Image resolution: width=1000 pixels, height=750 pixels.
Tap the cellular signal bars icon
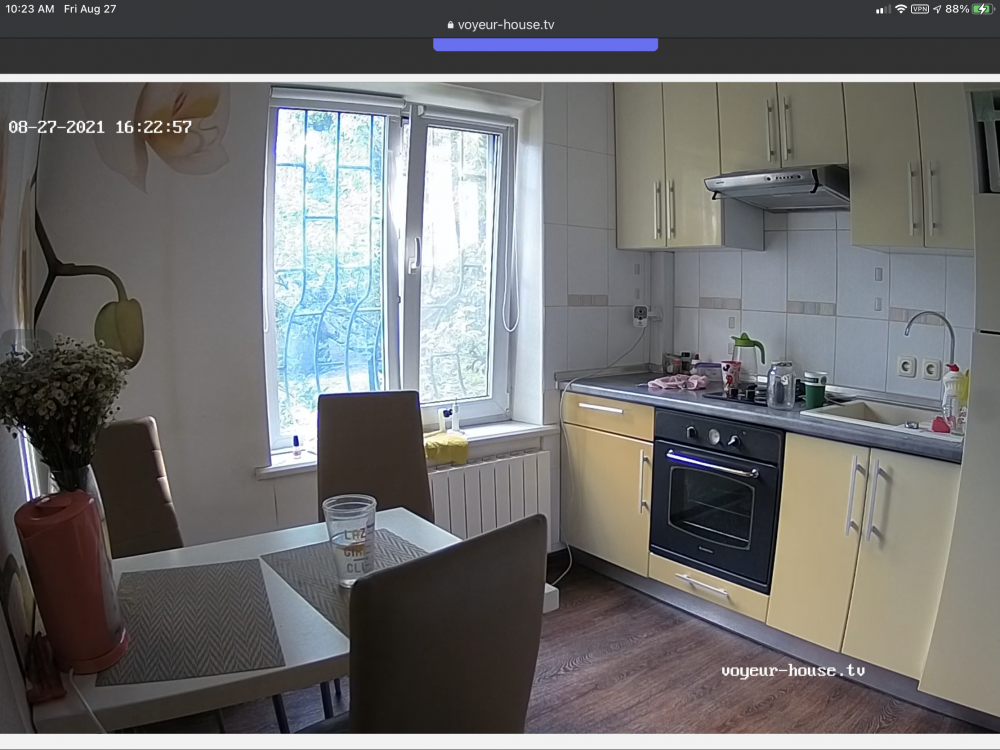click(x=883, y=9)
